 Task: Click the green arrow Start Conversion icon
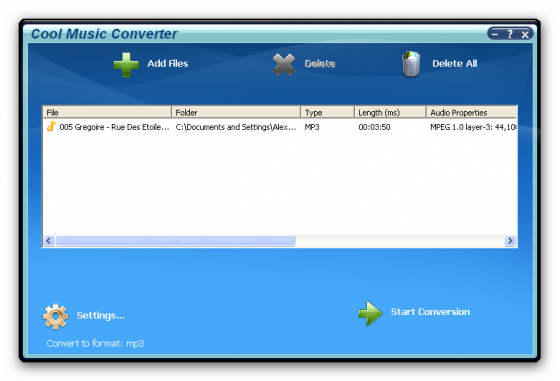[370, 313]
